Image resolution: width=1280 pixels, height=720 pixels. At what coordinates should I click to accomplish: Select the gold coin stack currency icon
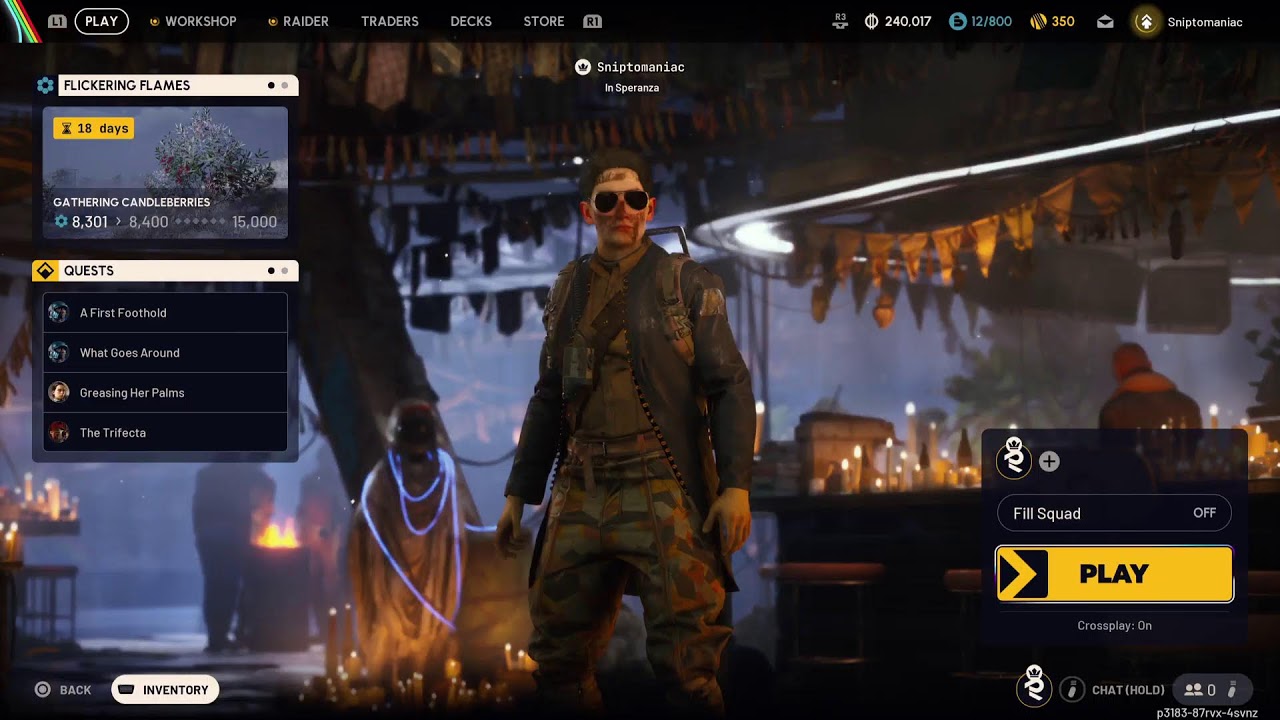1038,21
